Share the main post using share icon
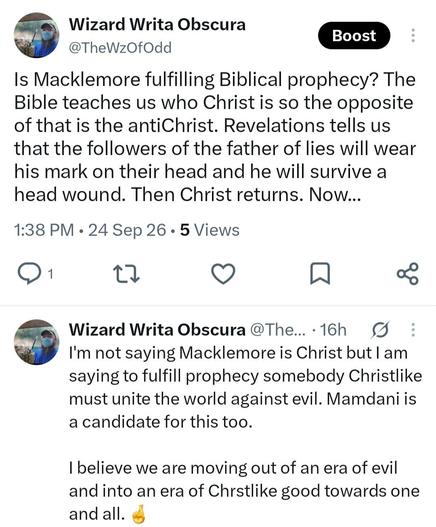The width and height of the screenshot is (436, 527). point(408,274)
